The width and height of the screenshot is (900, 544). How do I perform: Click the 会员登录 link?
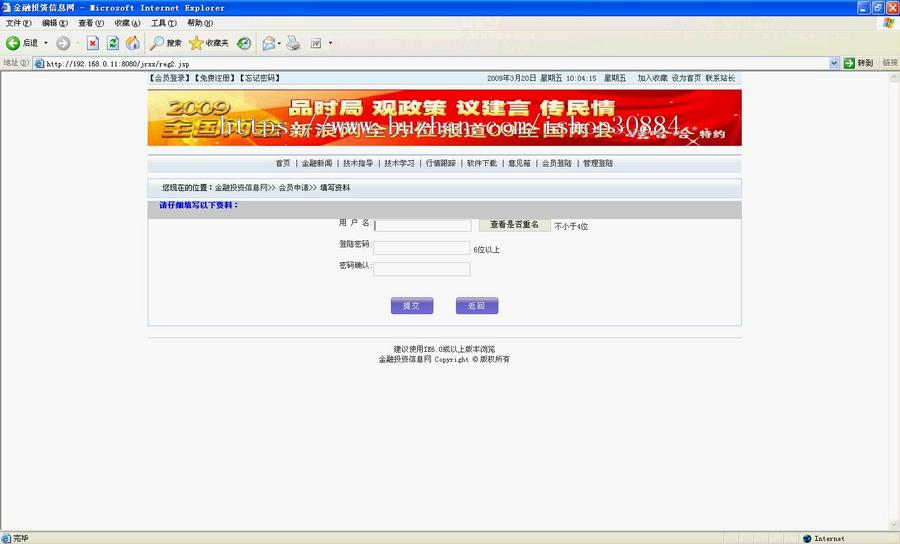pyautogui.click(x=170, y=78)
